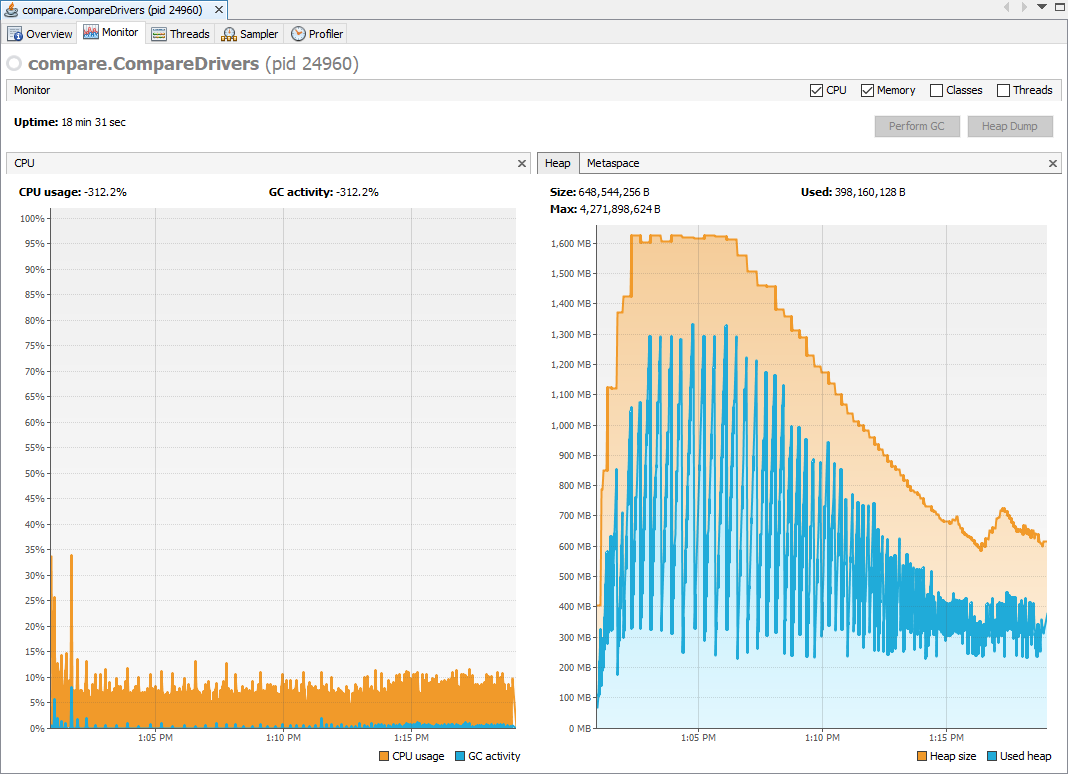Screen dimensions: 1068x774
Task: Click the Heap Dump button
Action: (x=1010, y=126)
